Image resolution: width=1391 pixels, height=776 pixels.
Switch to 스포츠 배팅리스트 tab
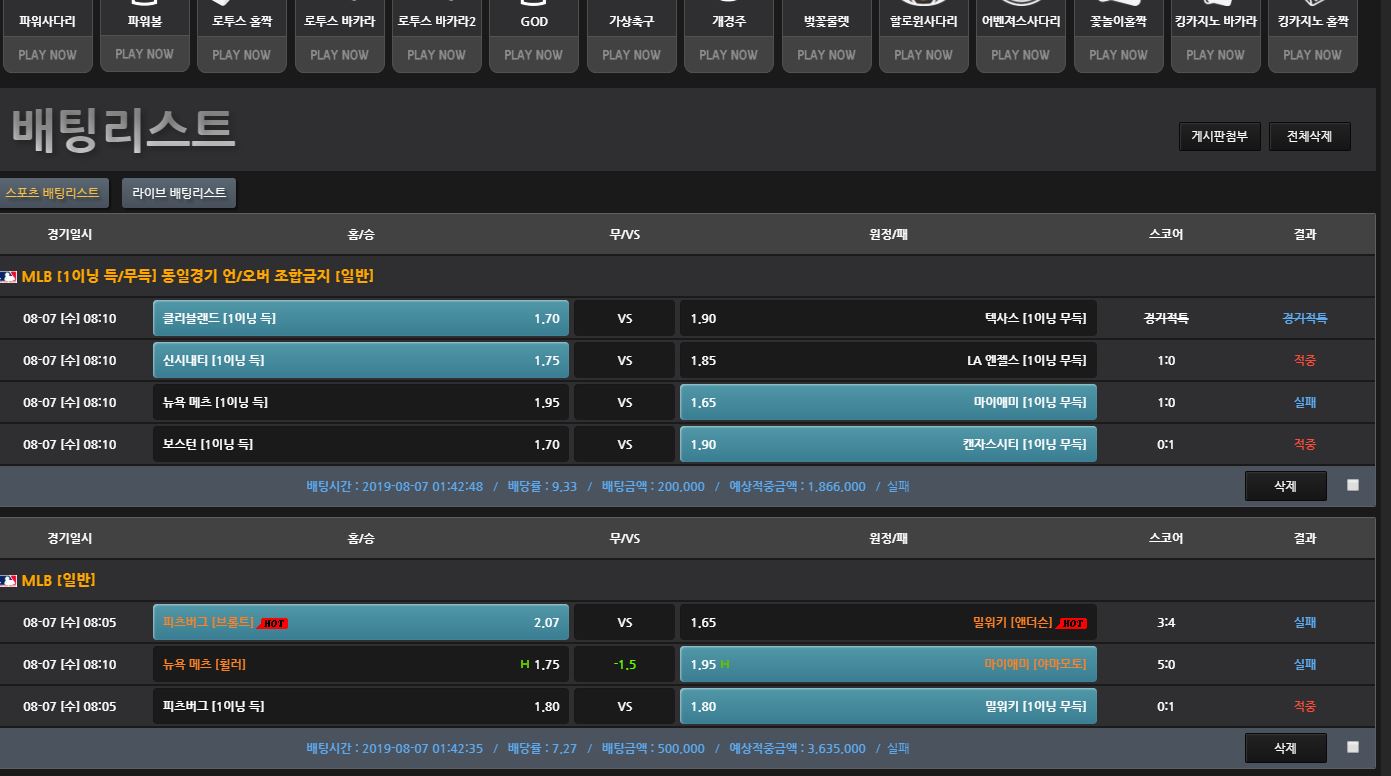click(53, 193)
